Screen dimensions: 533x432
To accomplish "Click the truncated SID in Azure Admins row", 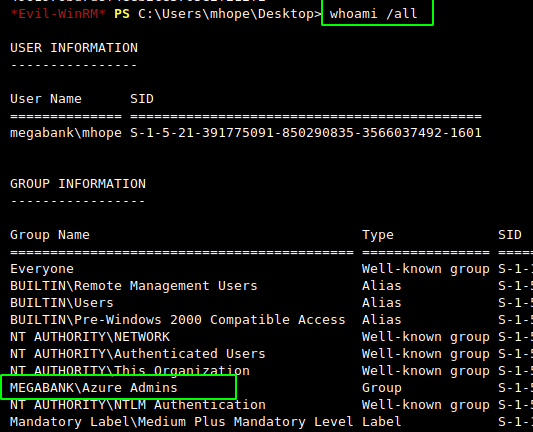I will (x=515, y=388).
